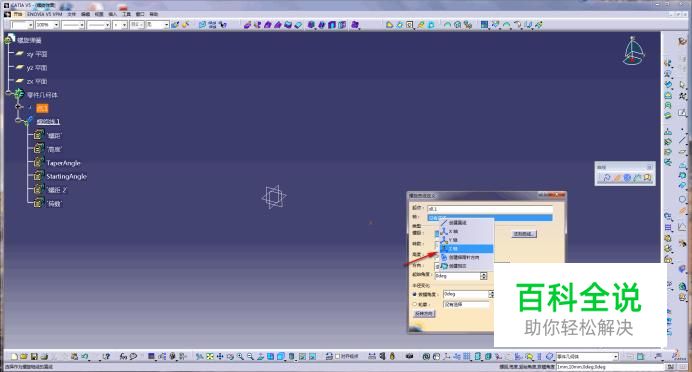Select TaperAngle parameter in the tree
692x372 pixels.
click(x=64, y=163)
